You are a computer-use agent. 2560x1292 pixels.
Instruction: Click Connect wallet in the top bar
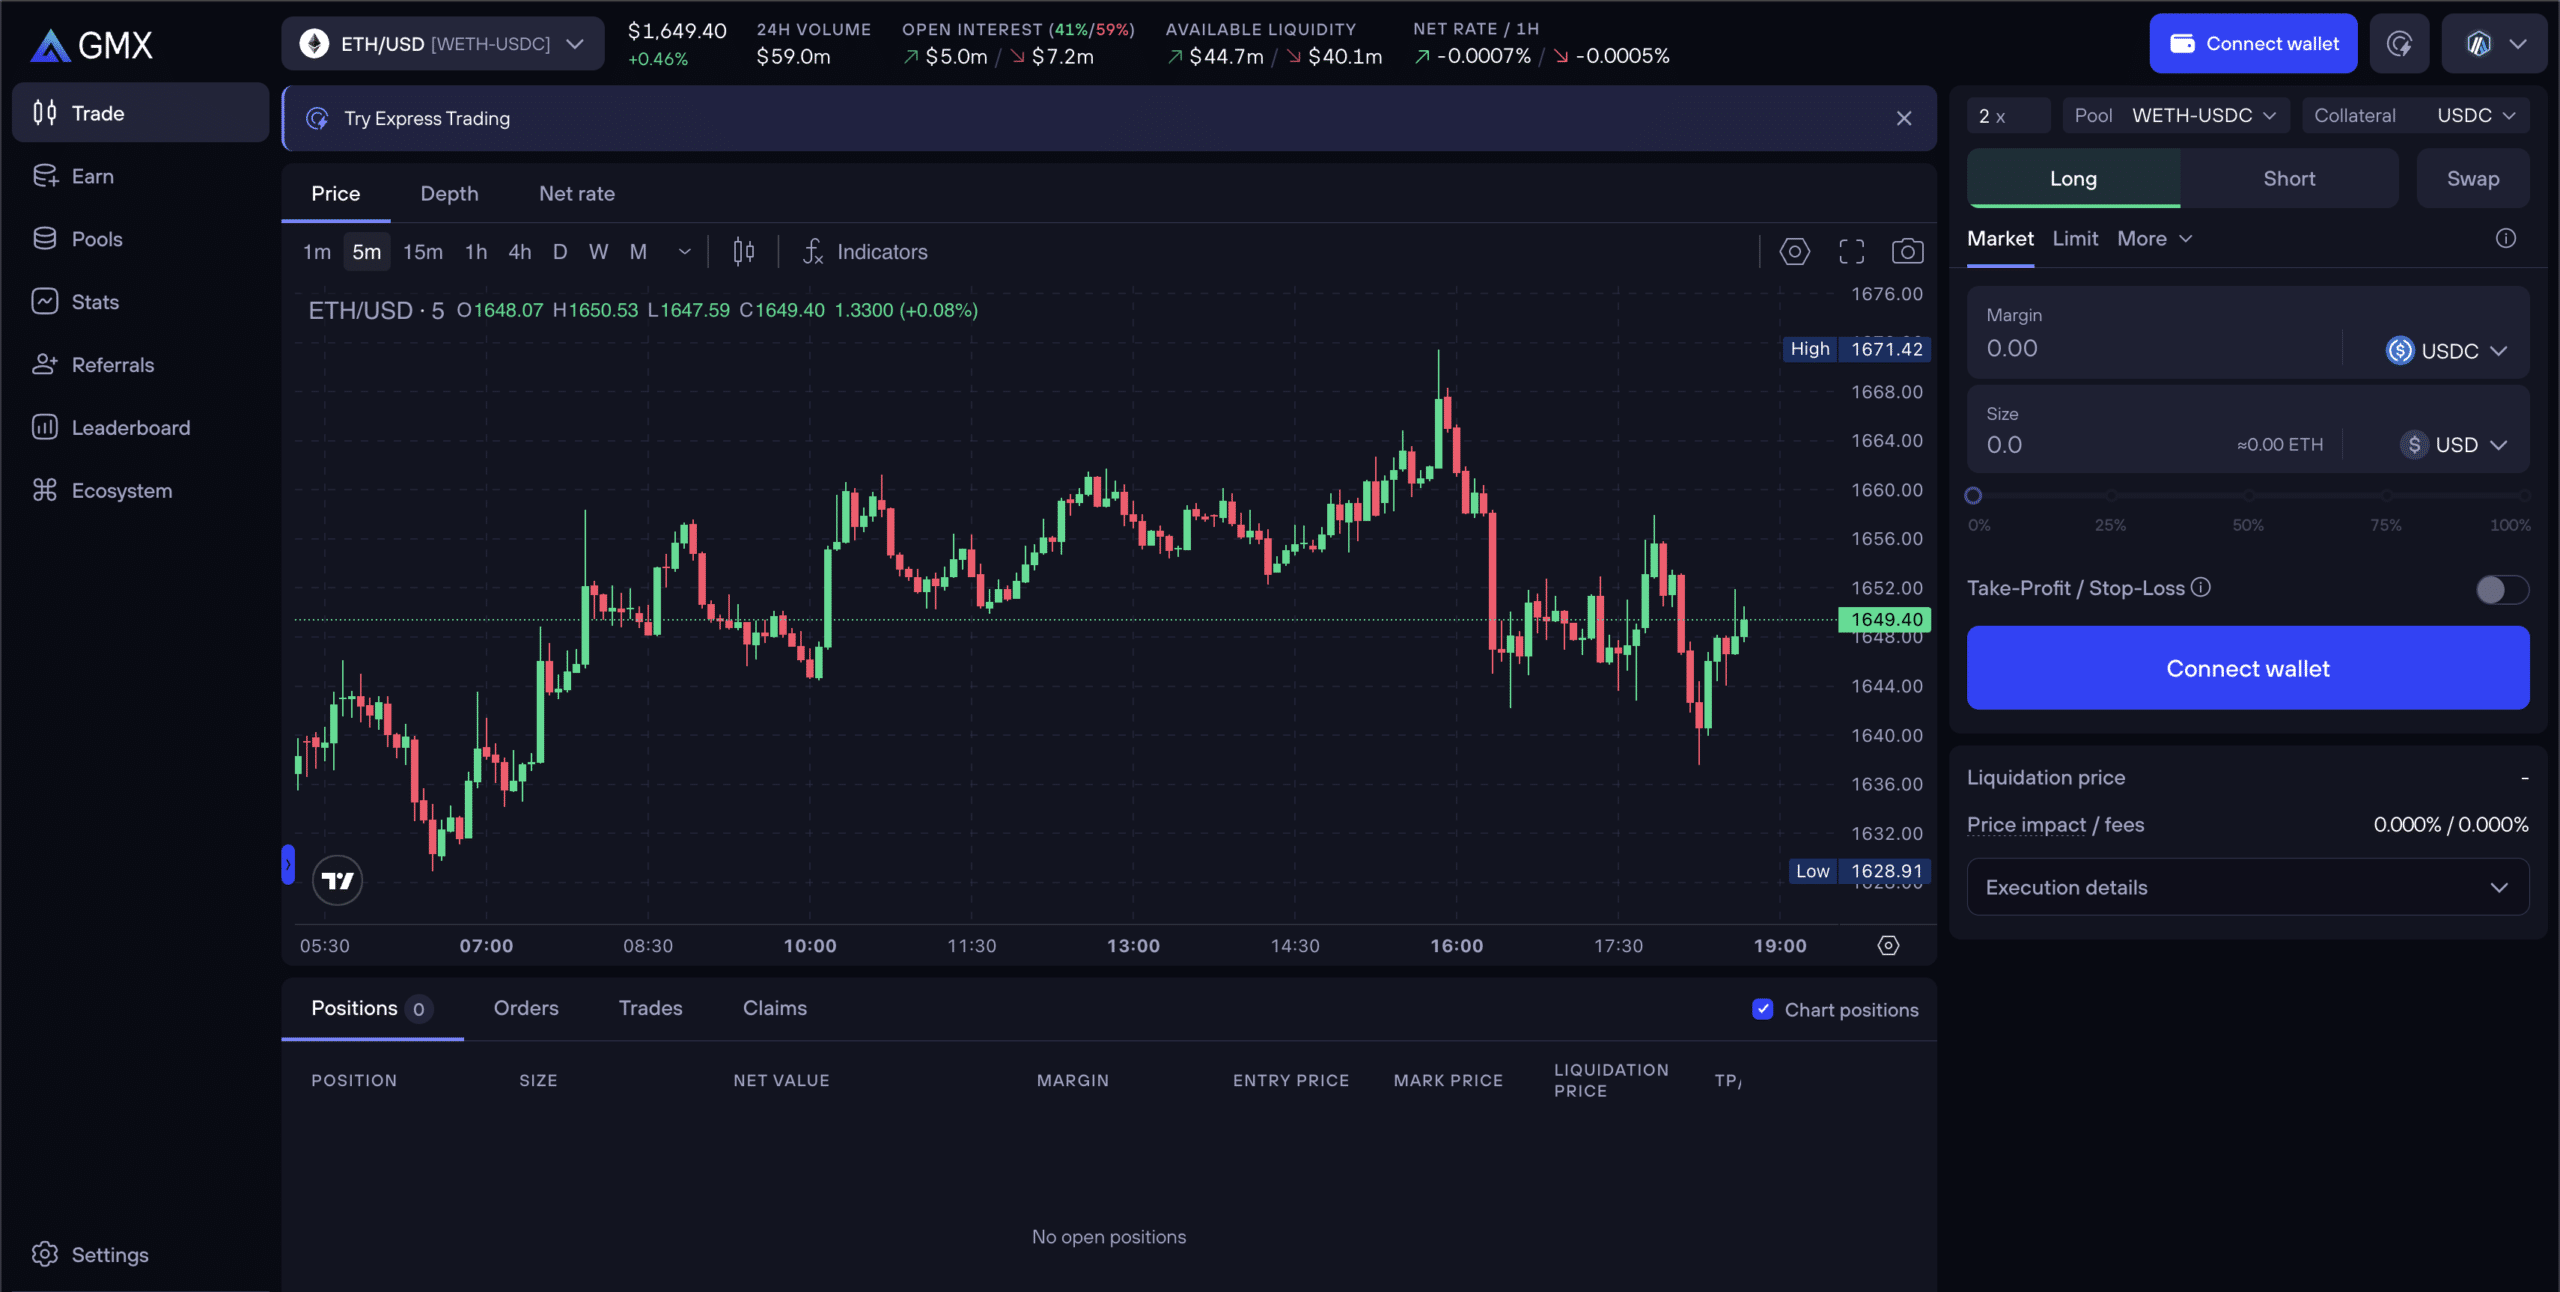pos(2253,44)
